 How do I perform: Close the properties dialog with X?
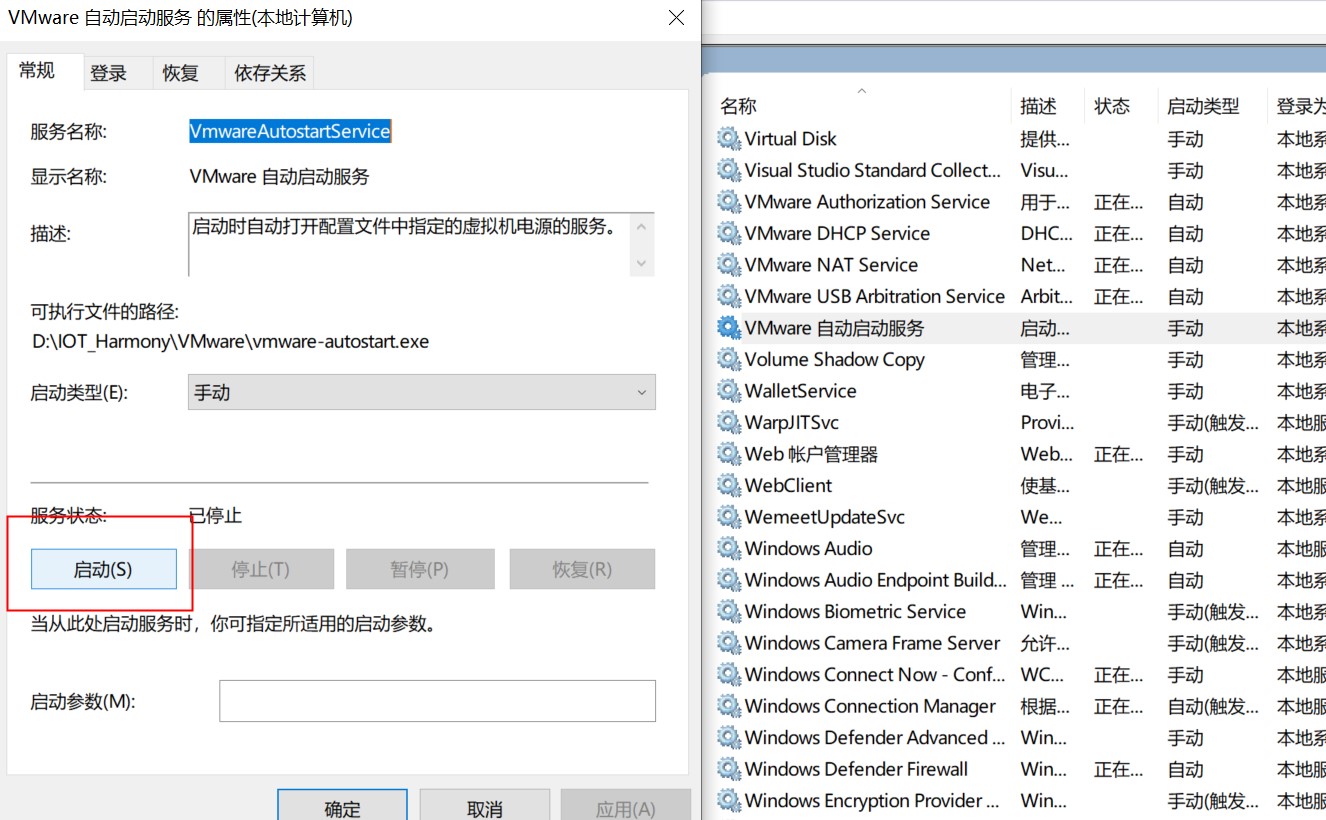(676, 18)
